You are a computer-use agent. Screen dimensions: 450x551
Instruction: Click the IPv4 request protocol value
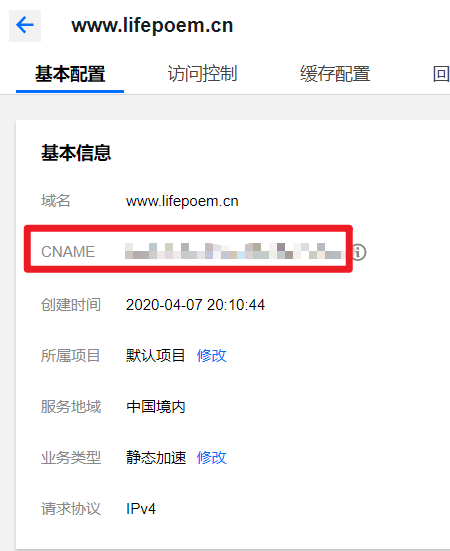pos(141,509)
